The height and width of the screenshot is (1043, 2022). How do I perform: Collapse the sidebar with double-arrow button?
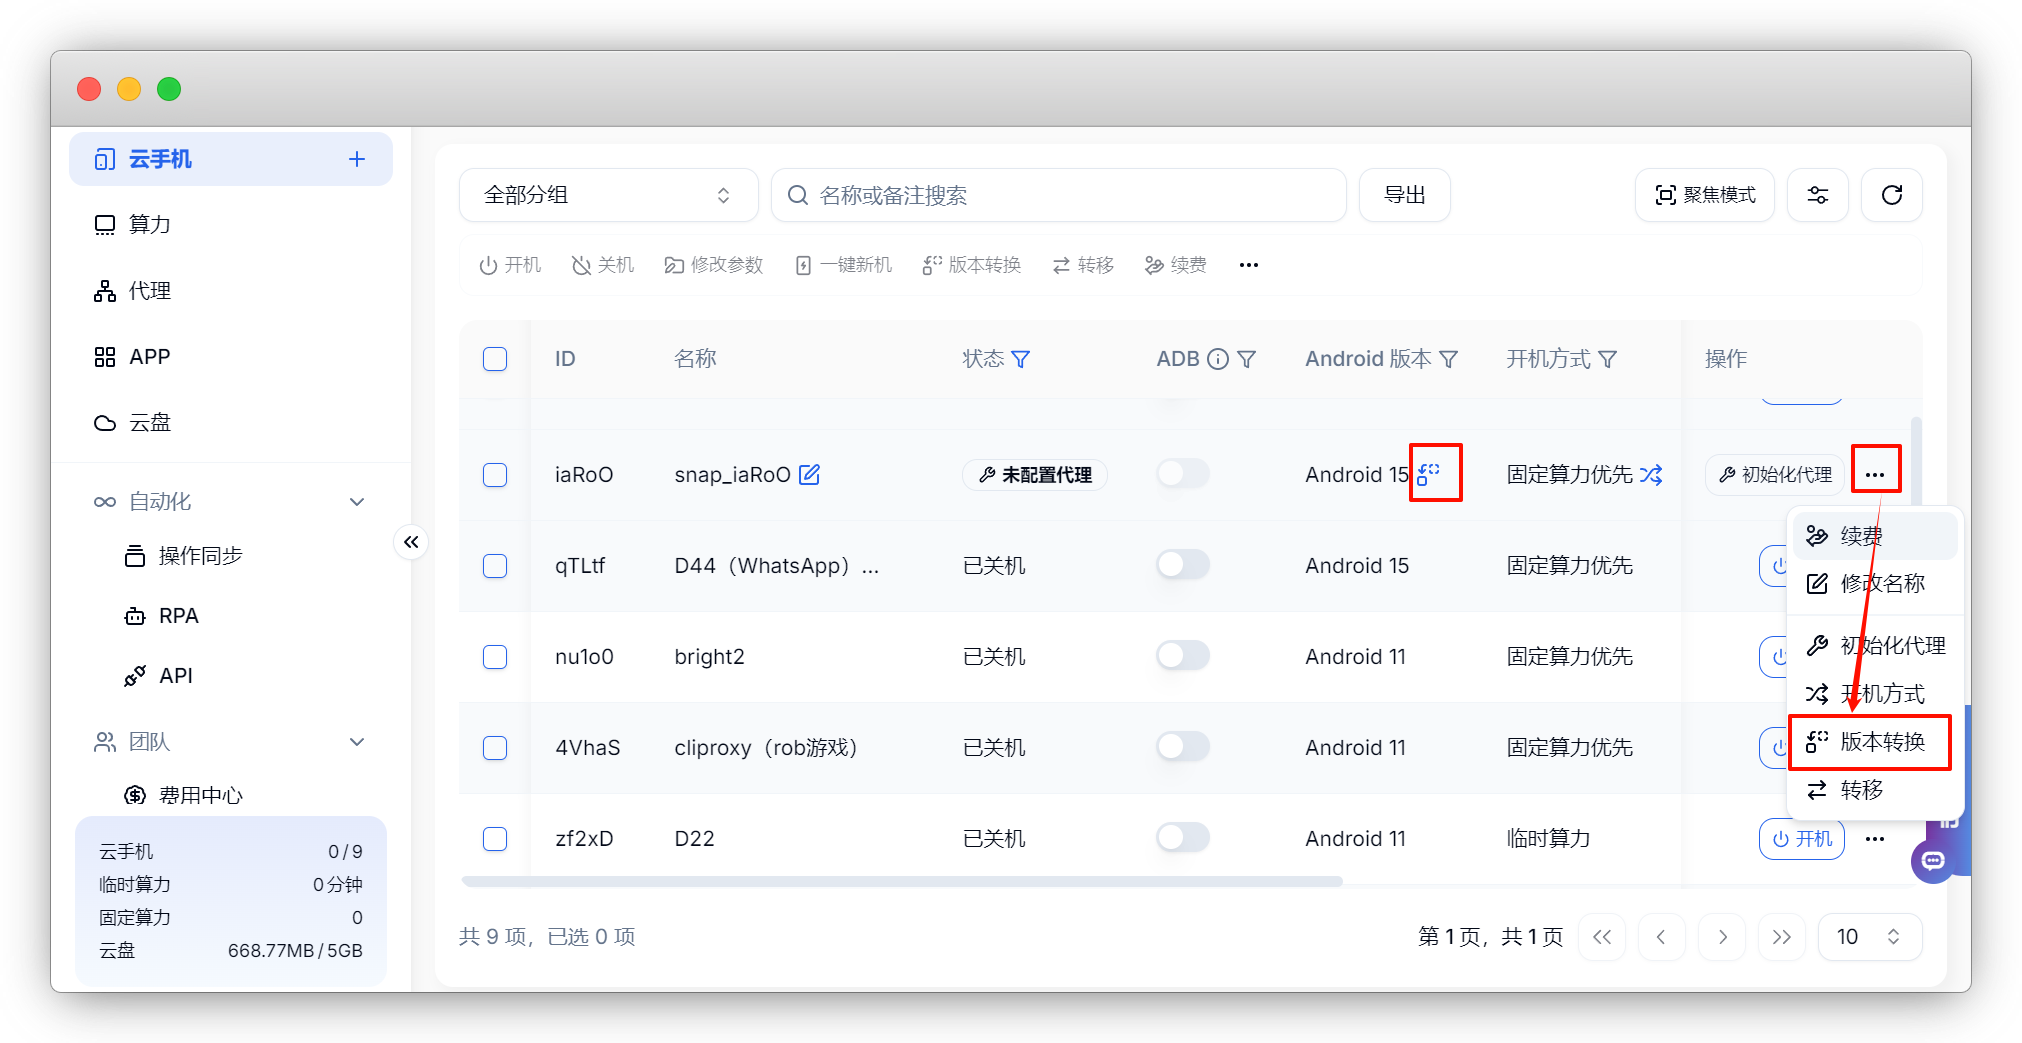point(411,542)
